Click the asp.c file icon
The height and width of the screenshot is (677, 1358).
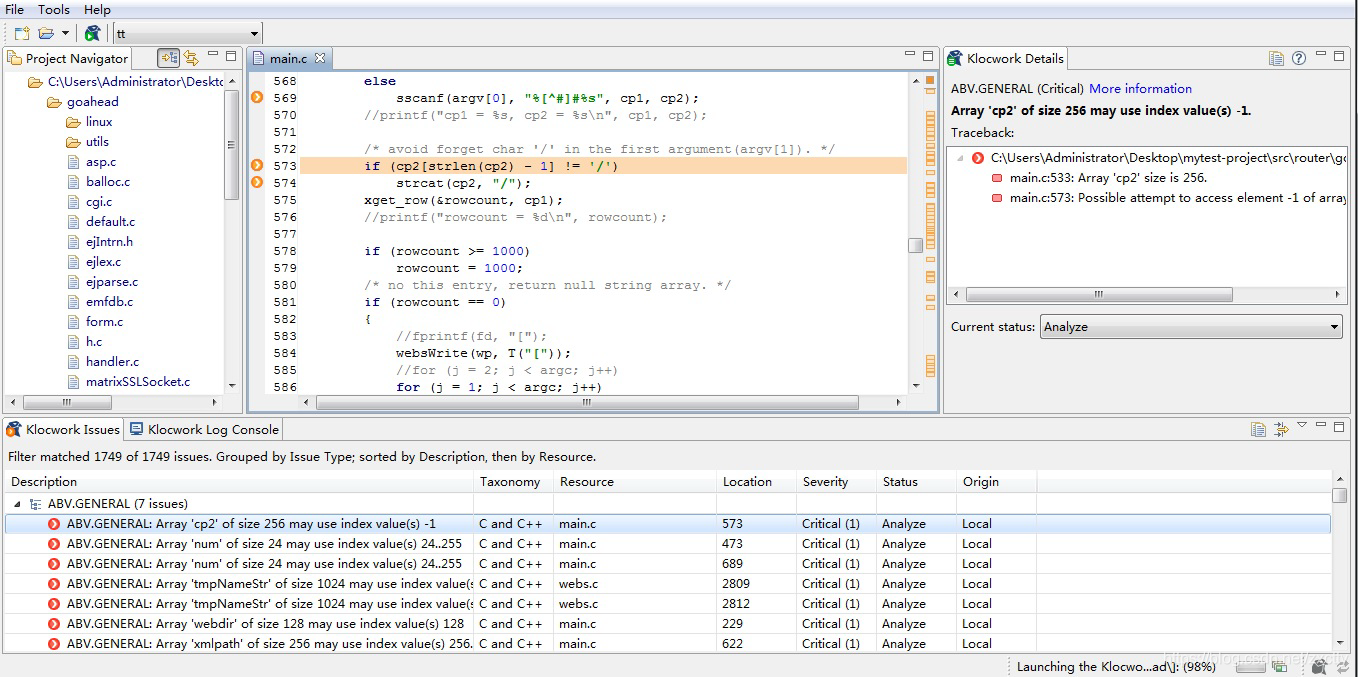pyautogui.click(x=74, y=162)
